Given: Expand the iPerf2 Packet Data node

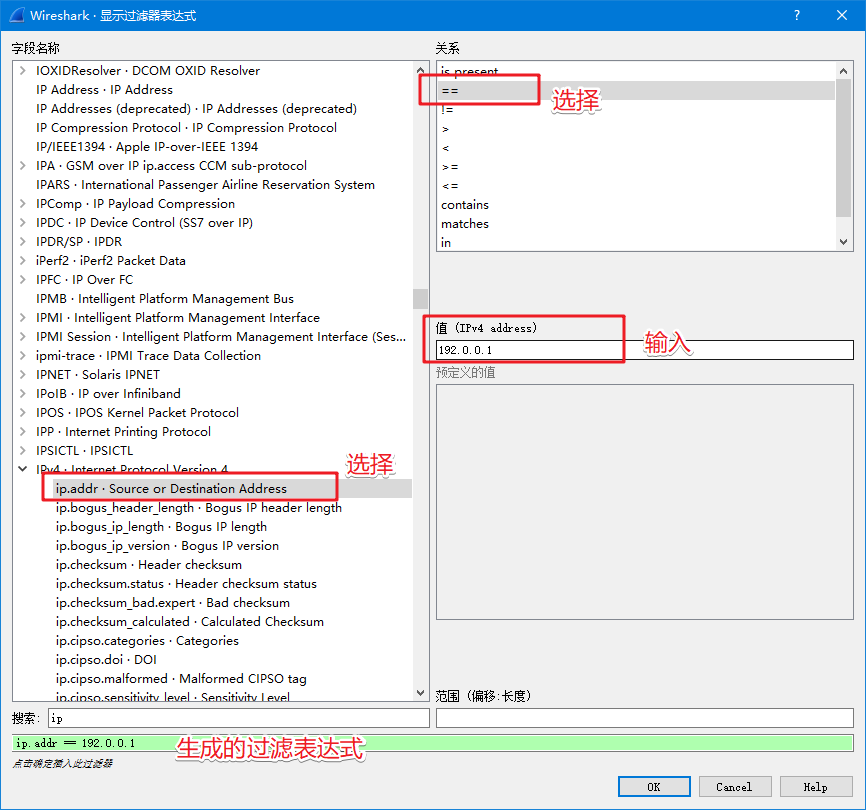Looking at the screenshot, I should (x=23, y=261).
